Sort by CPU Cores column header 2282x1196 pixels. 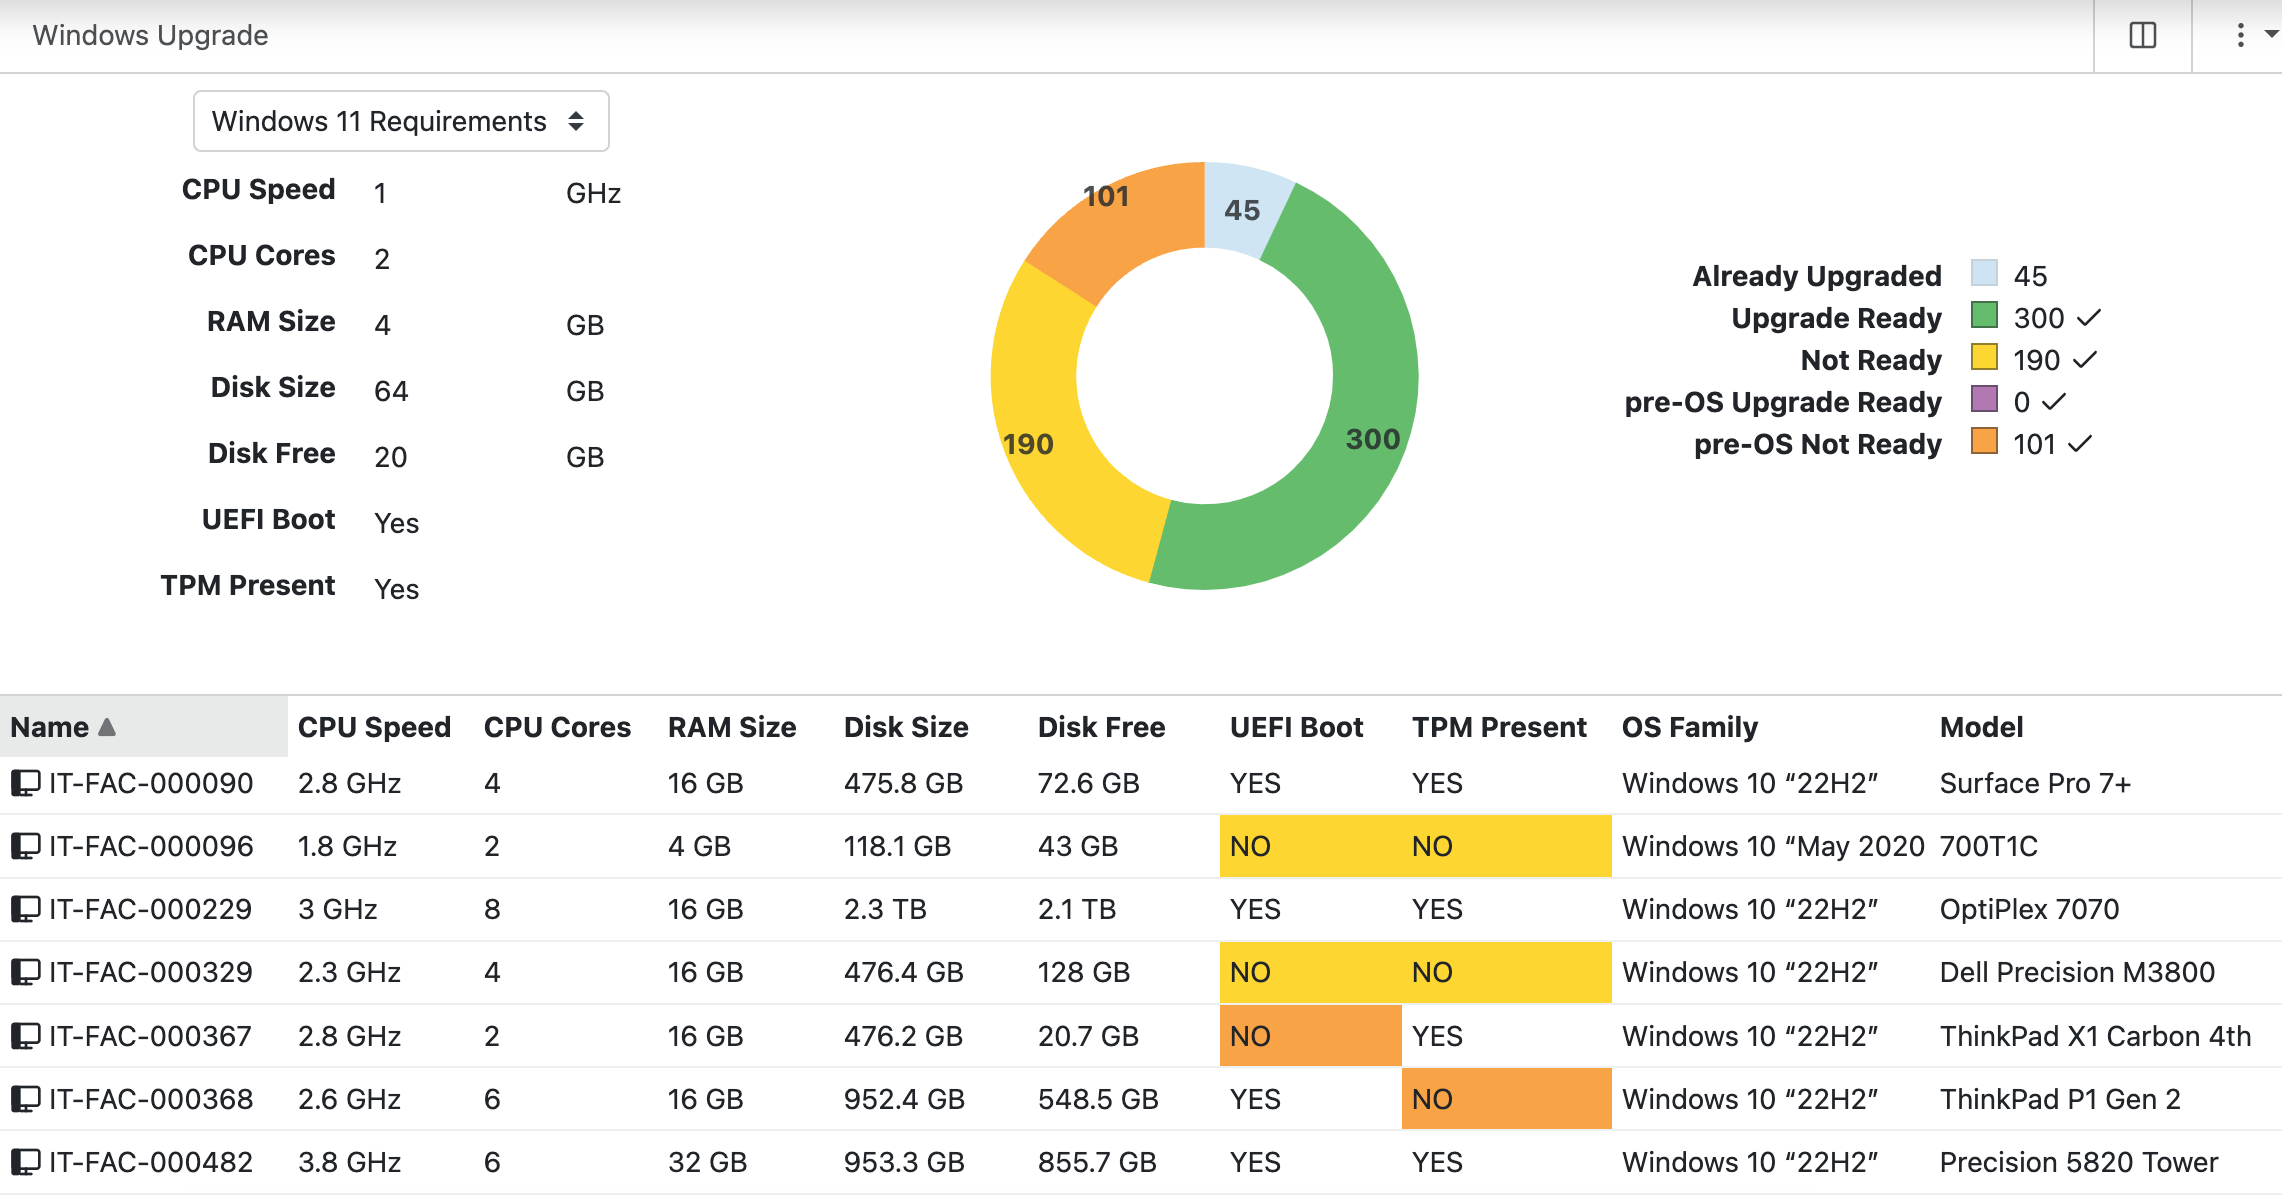[557, 727]
